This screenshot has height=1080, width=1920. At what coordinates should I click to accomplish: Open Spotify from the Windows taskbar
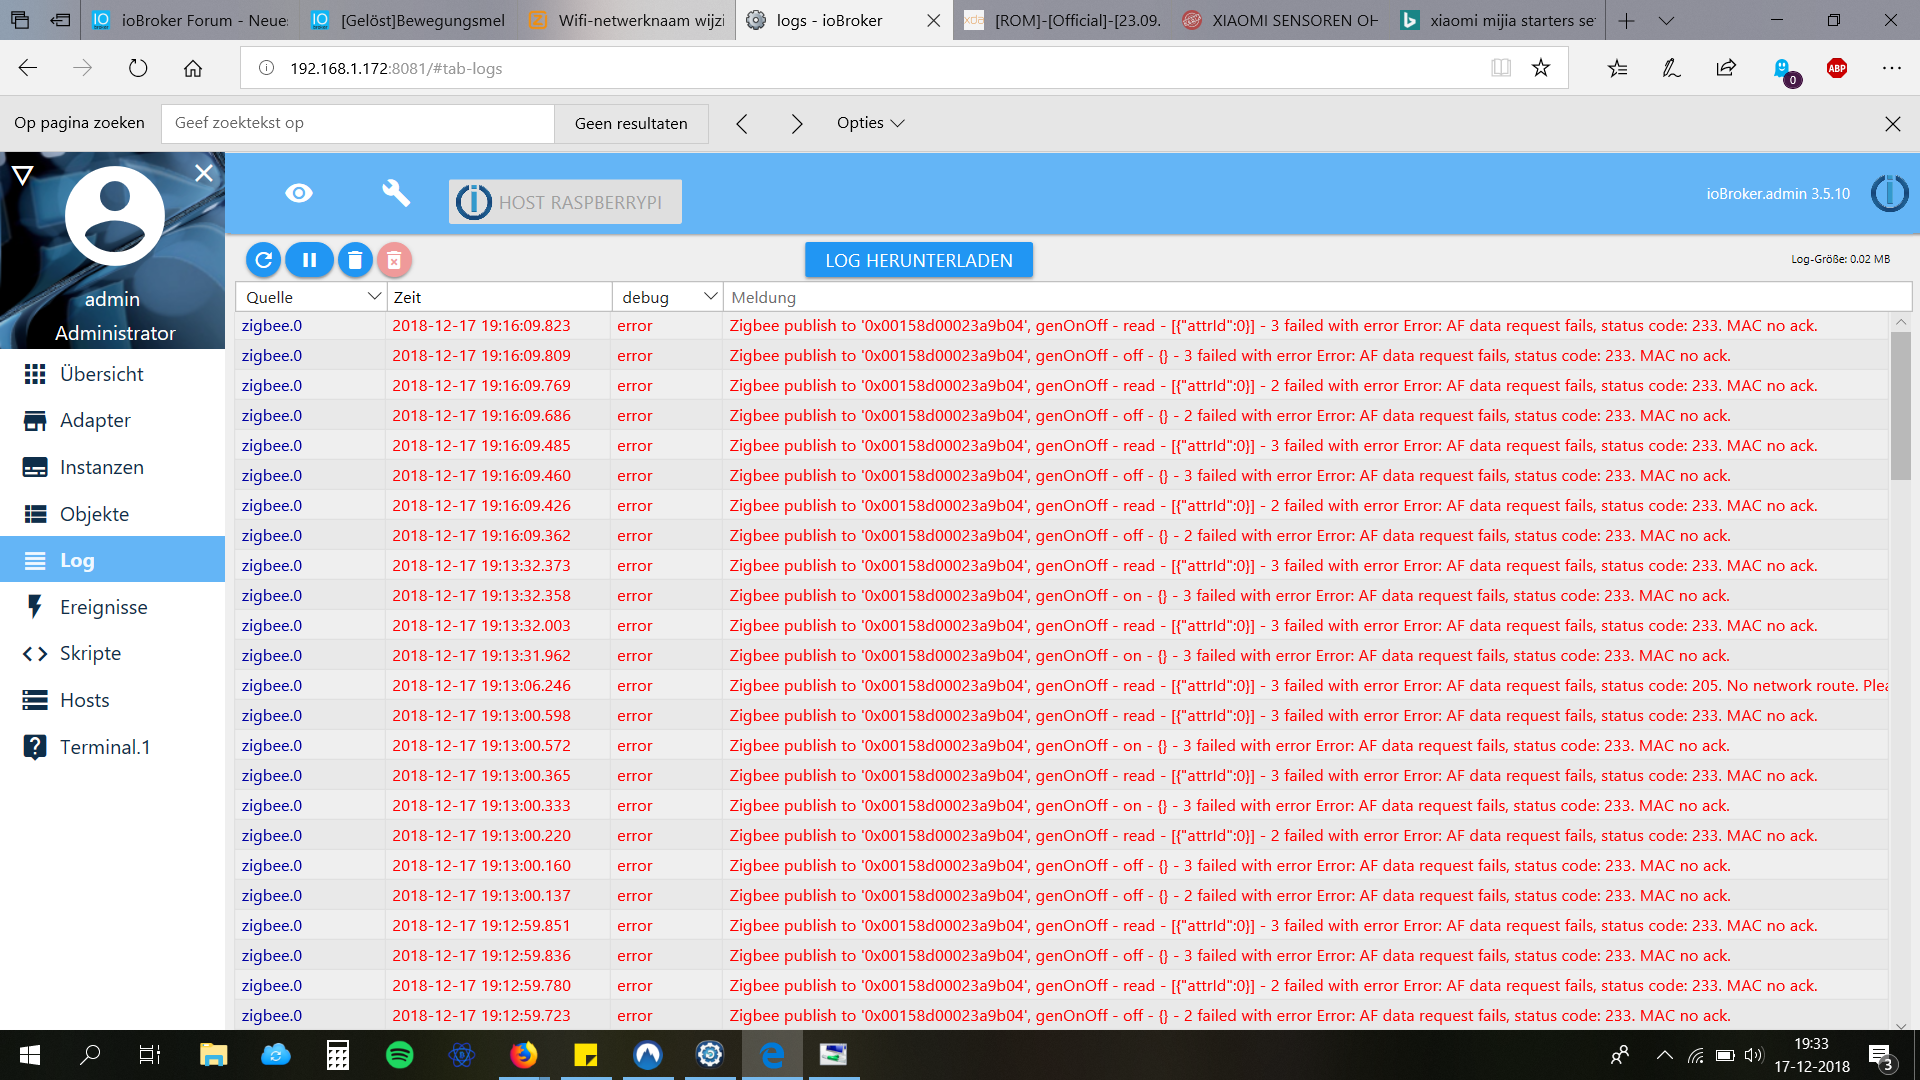[399, 1055]
